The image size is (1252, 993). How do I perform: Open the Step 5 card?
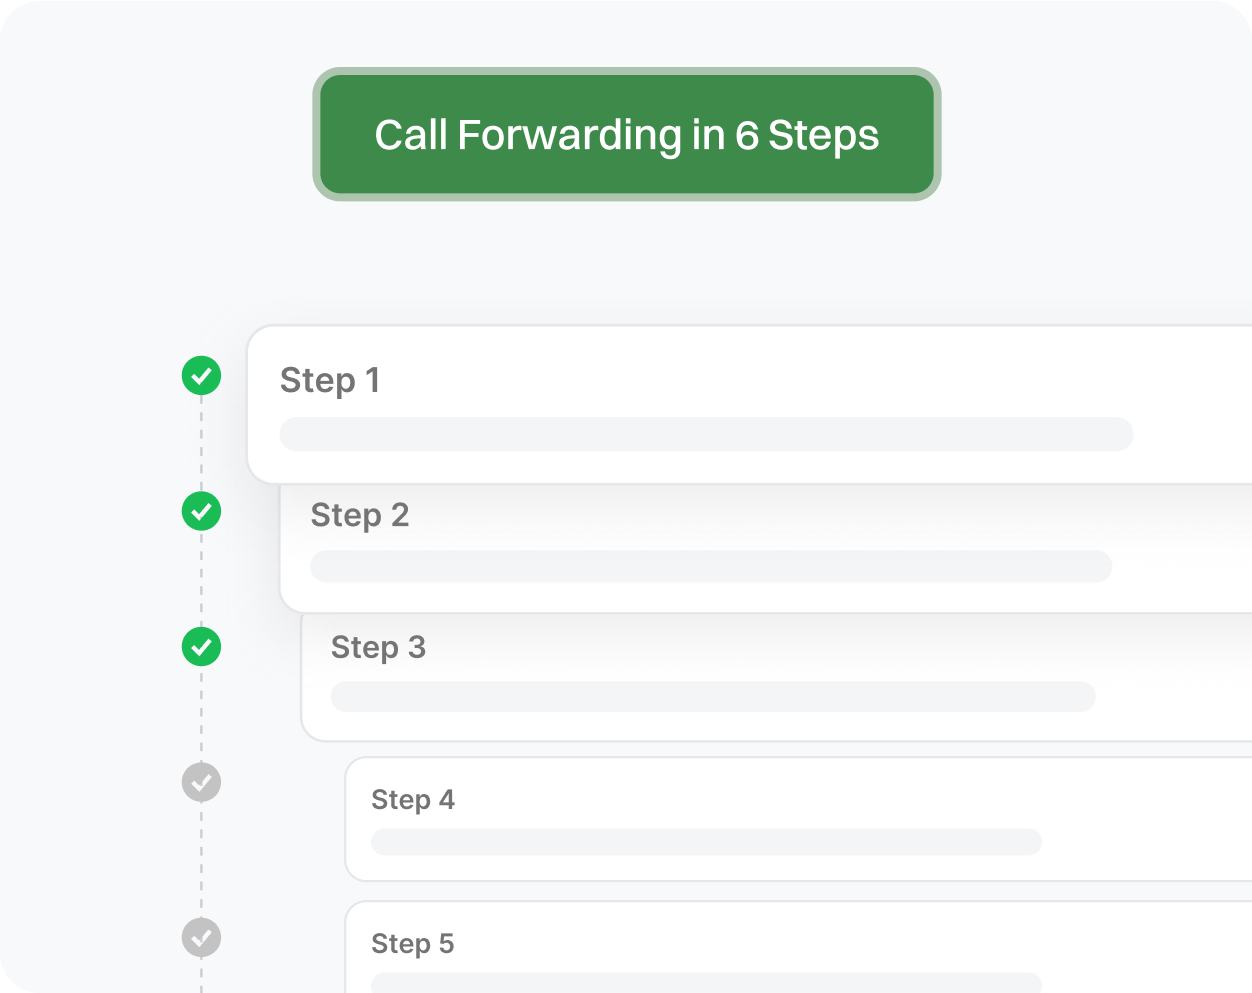click(798, 947)
